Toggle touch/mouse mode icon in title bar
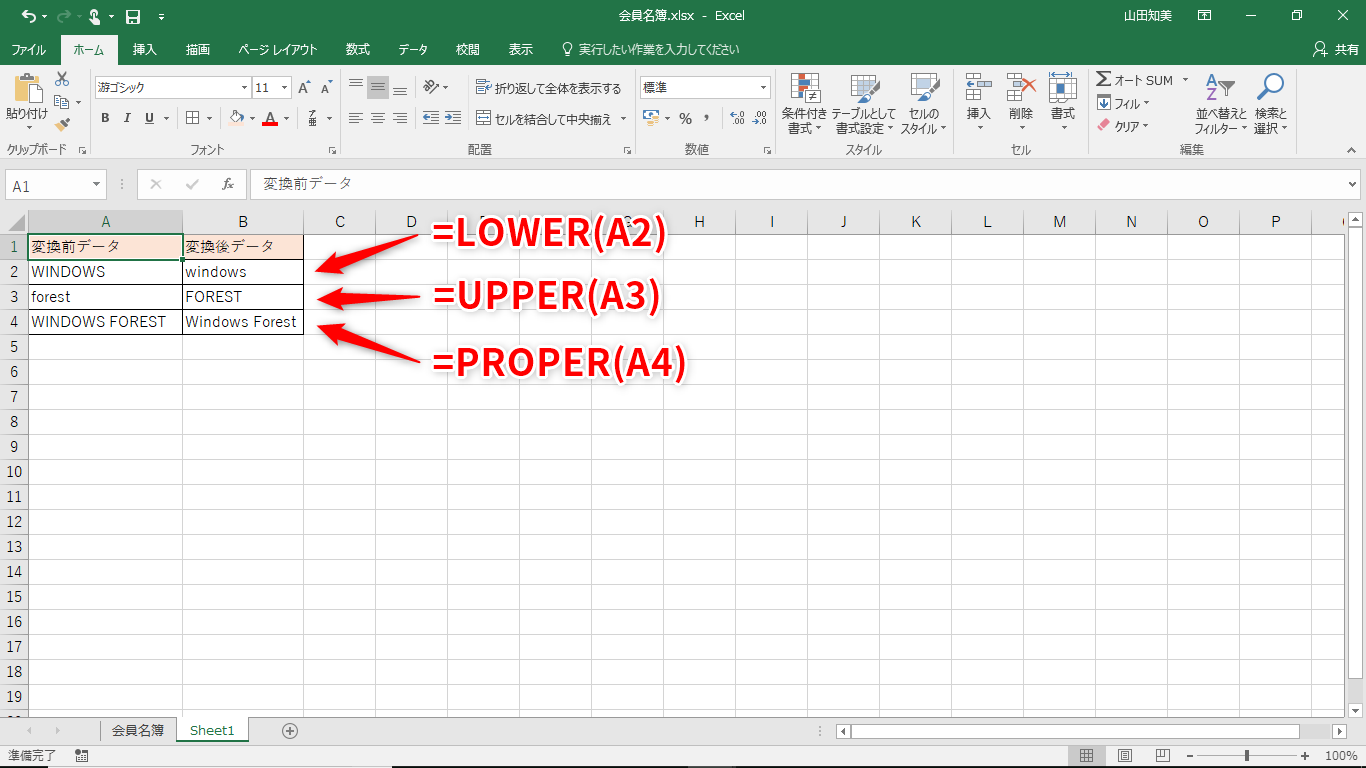This screenshot has height=768, width=1366. pos(94,16)
